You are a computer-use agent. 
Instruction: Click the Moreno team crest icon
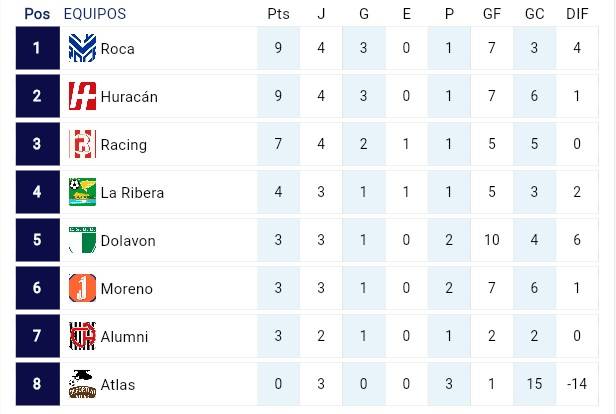(x=81, y=288)
